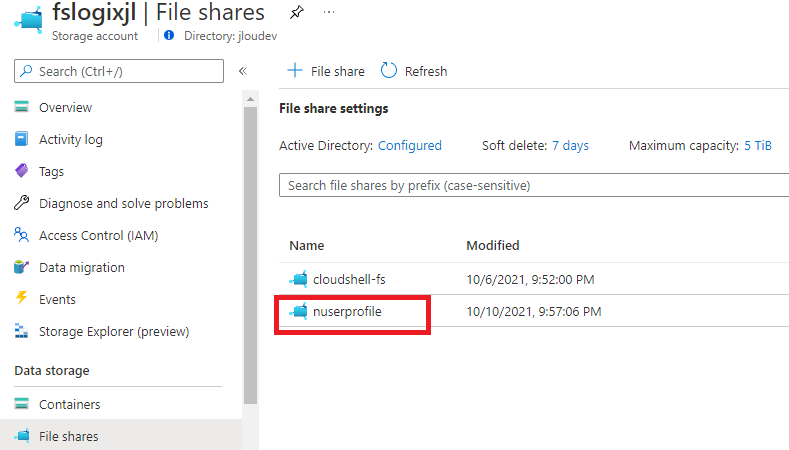Open Events page
The height and width of the screenshot is (450, 789).
[x=57, y=299]
